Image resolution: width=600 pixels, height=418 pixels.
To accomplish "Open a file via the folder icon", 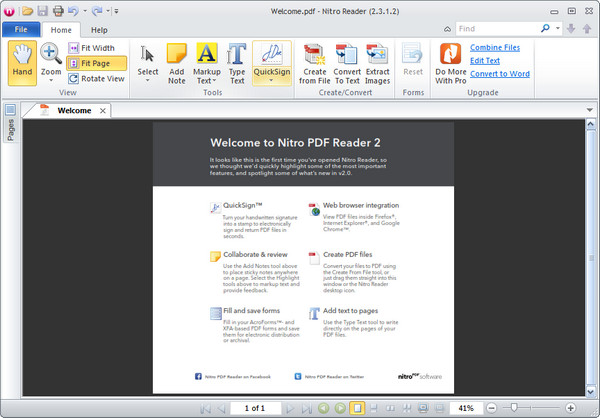I will [27, 11].
